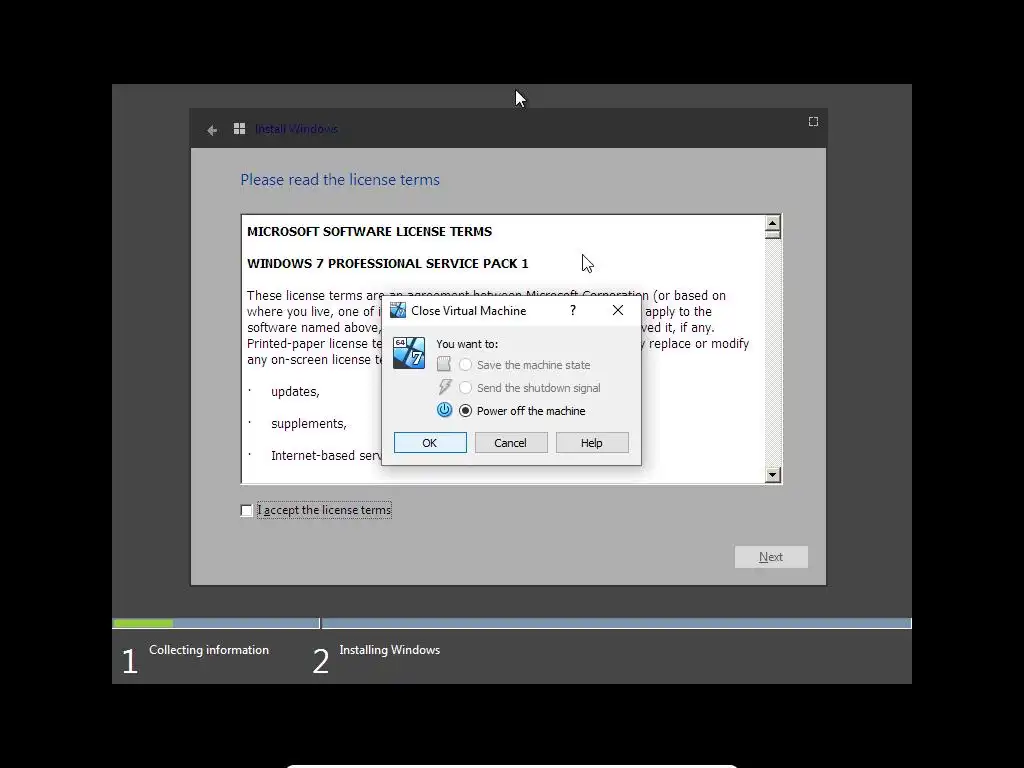
Task: Click the question mark help button in the dialog title bar
Action: pos(573,310)
